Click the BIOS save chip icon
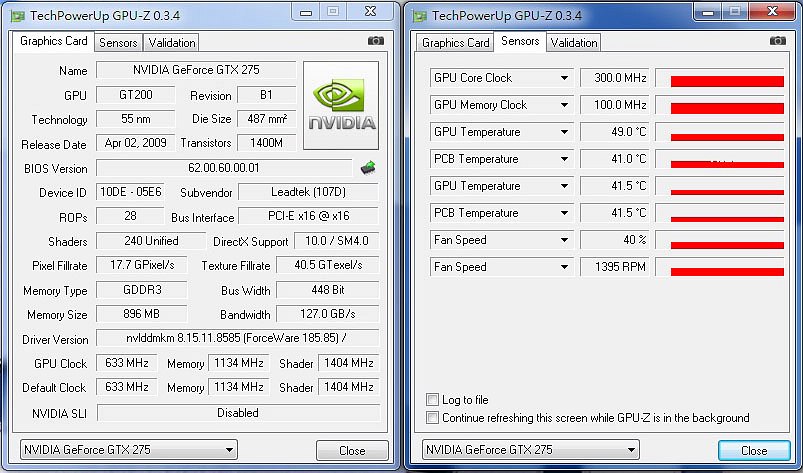 [x=368, y=167]
